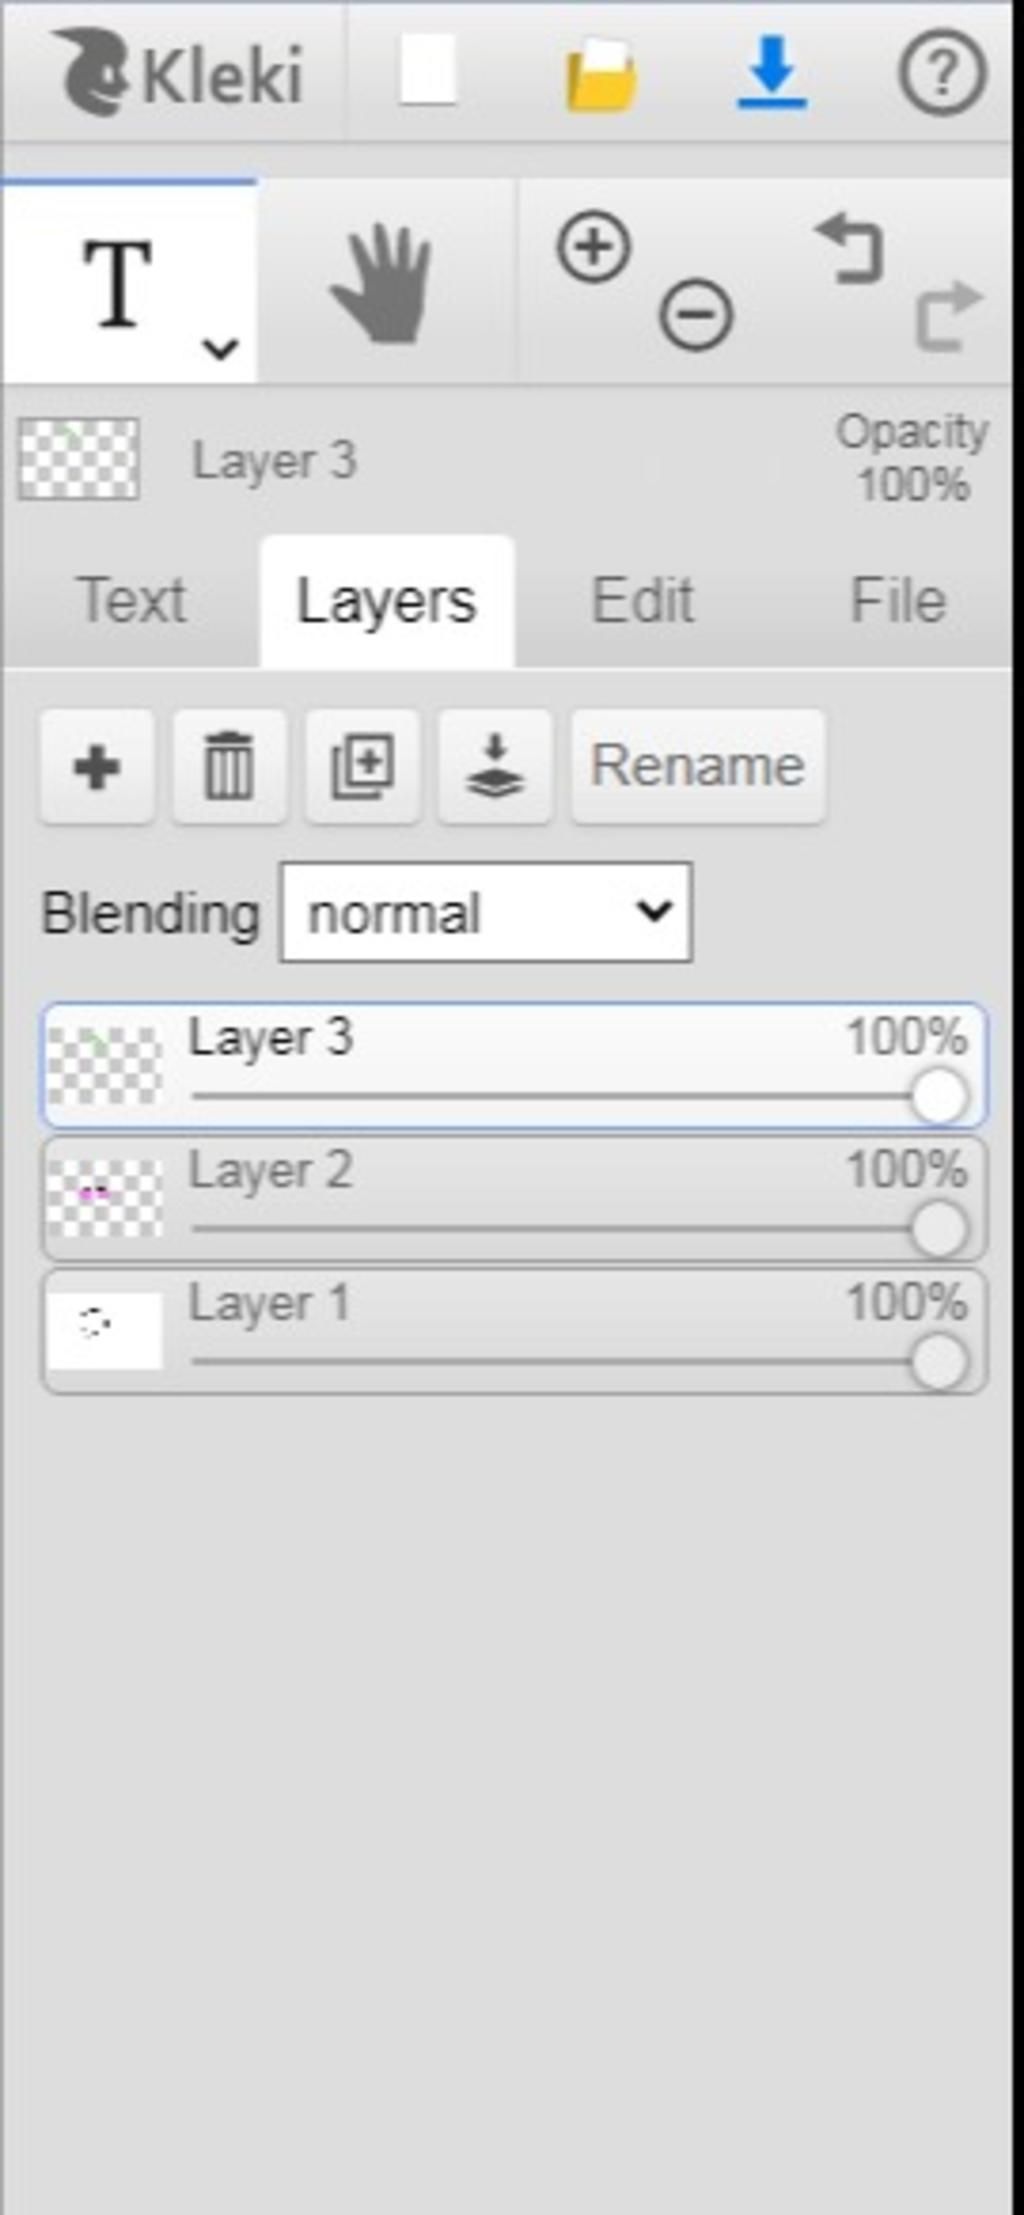The width and height of the screenshot is (1024, 2215).
Task: Redo the undone action
Action: (x=948, y=316)
